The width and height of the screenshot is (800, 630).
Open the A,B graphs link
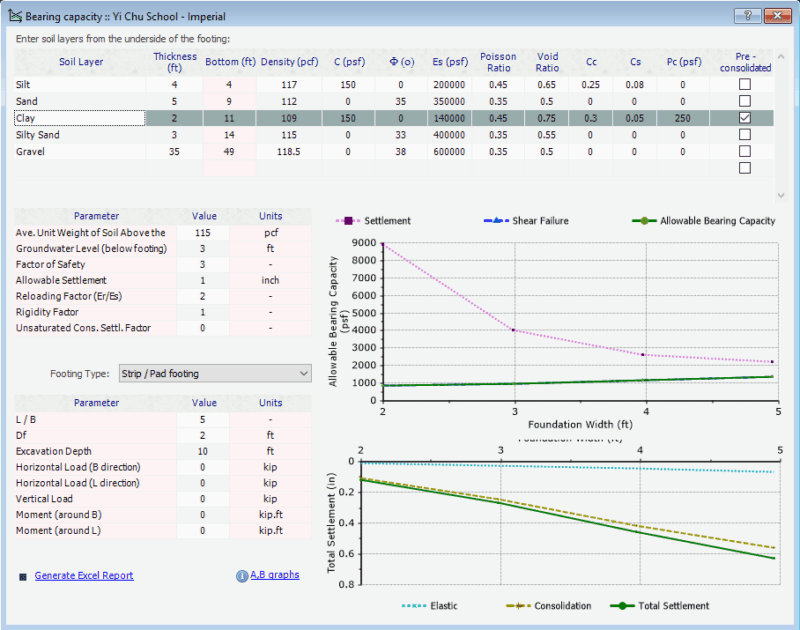click(x=274, y=575)
